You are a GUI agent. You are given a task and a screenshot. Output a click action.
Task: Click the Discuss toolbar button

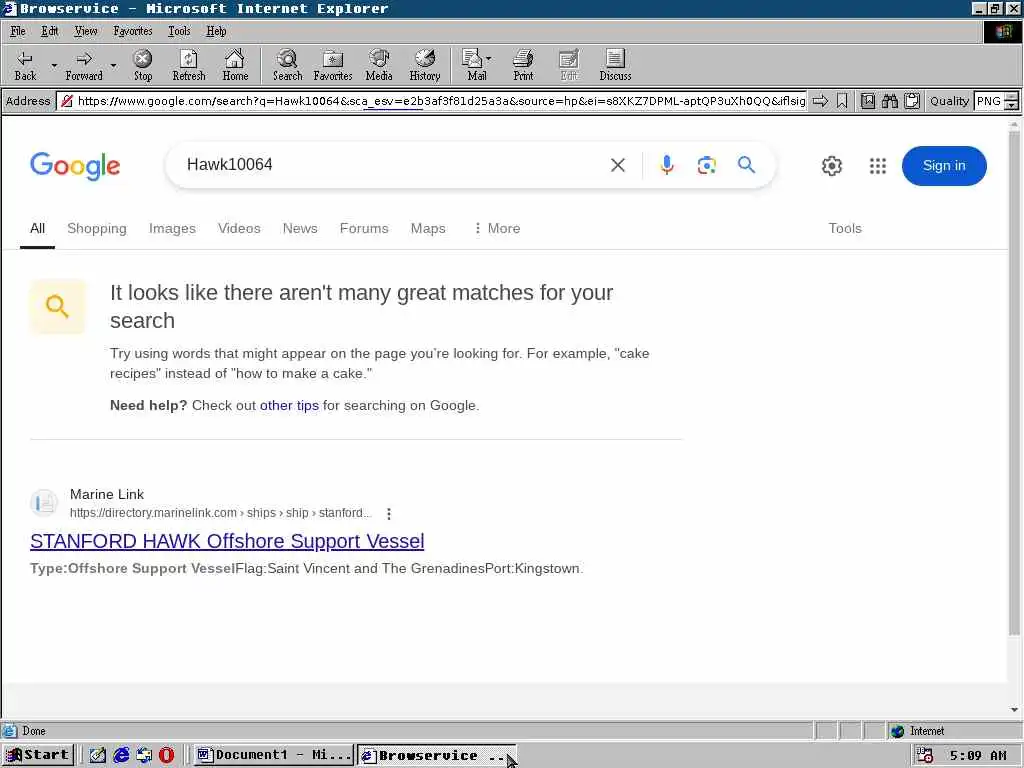pos(615,65)
